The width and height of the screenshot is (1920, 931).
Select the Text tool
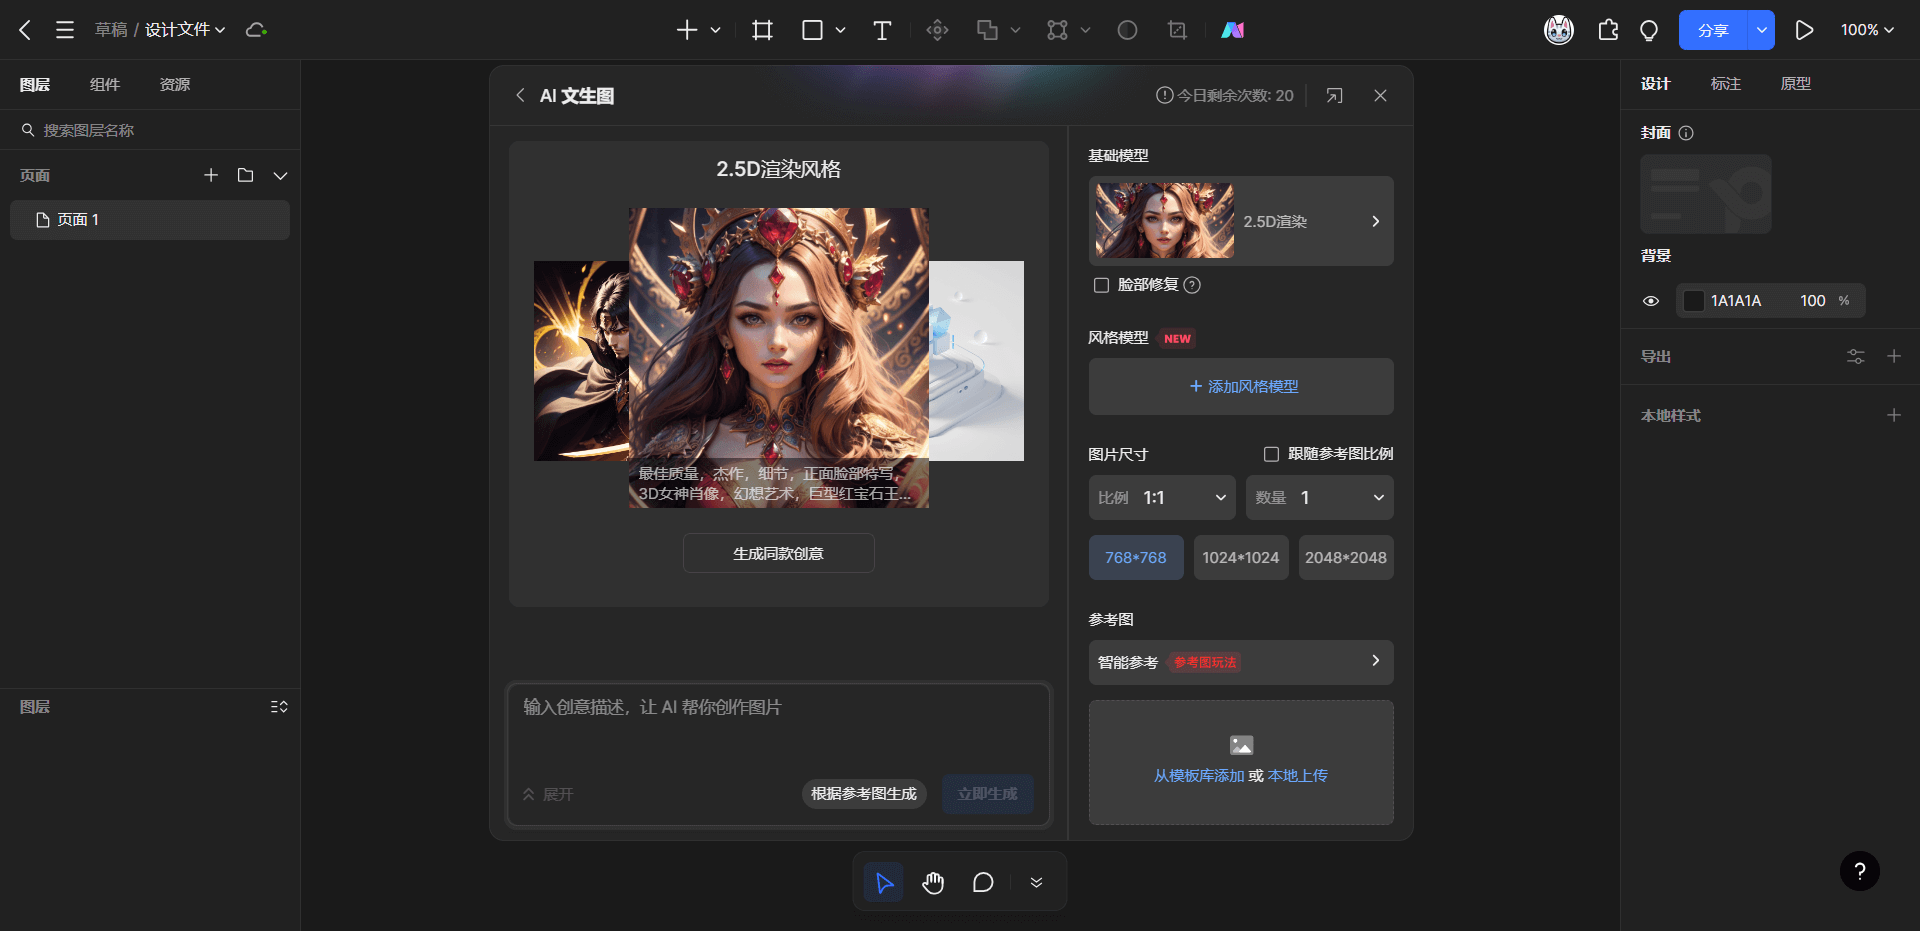click(881, 30)
